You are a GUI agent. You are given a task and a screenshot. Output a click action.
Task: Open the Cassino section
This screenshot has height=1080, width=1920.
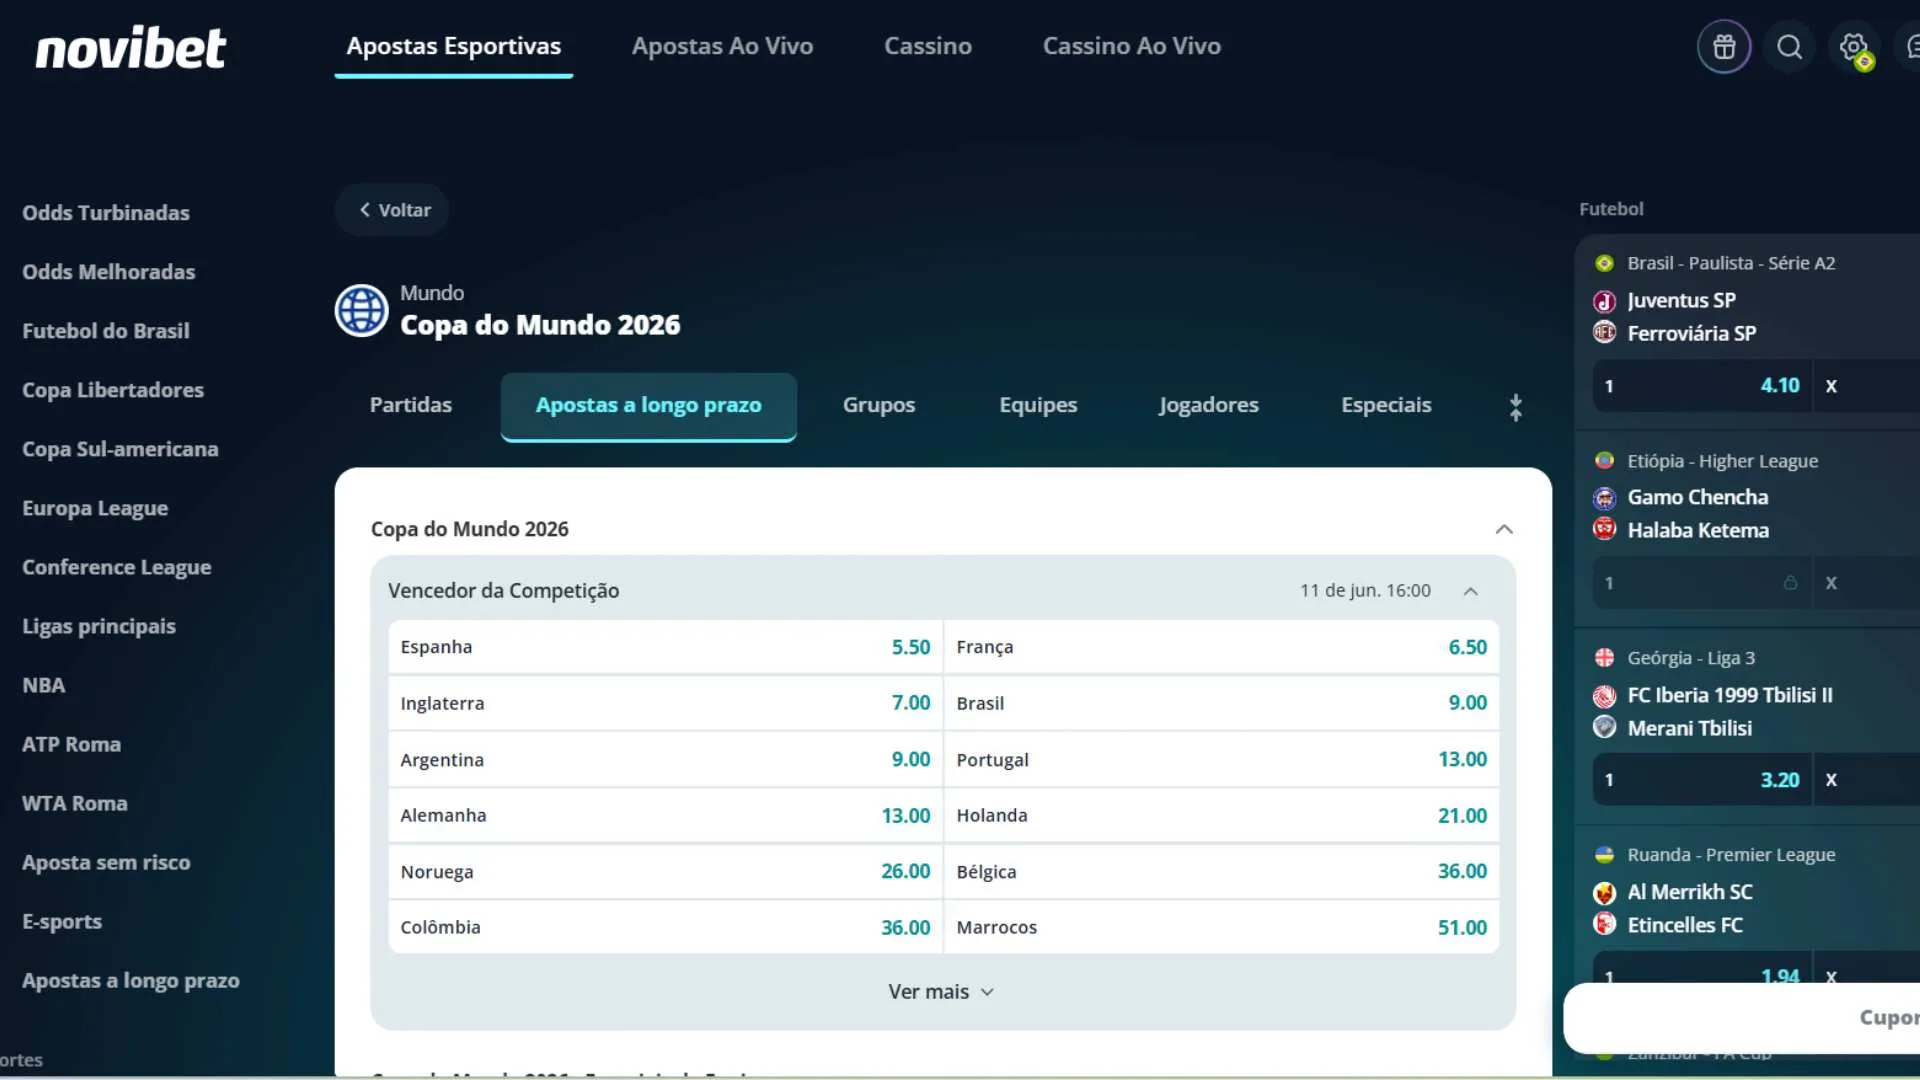pyautogui.click(x=928, y=46)
